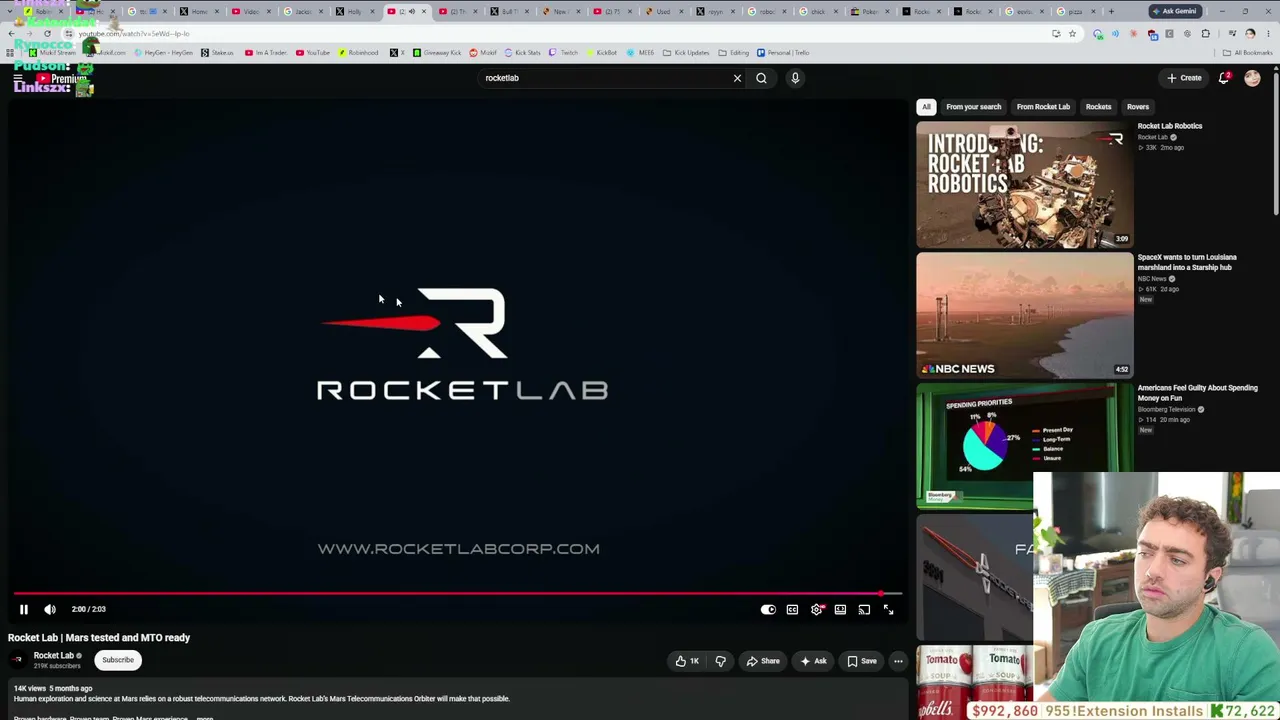This screenshot has width=1280, height=720.
Task: Select the "From Rocket Lab" chip
Action: pyautogui.click(x=1043, y=107)
